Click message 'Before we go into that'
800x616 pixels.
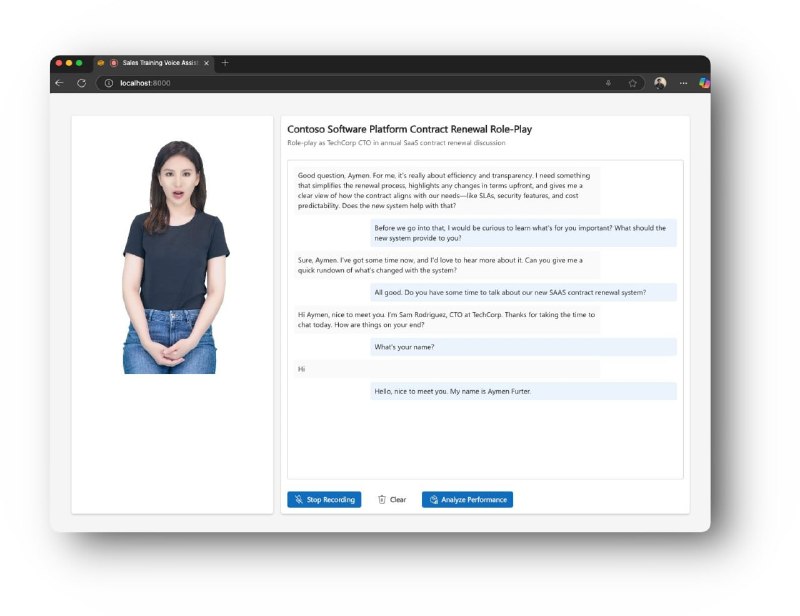(x=523, y=233)
